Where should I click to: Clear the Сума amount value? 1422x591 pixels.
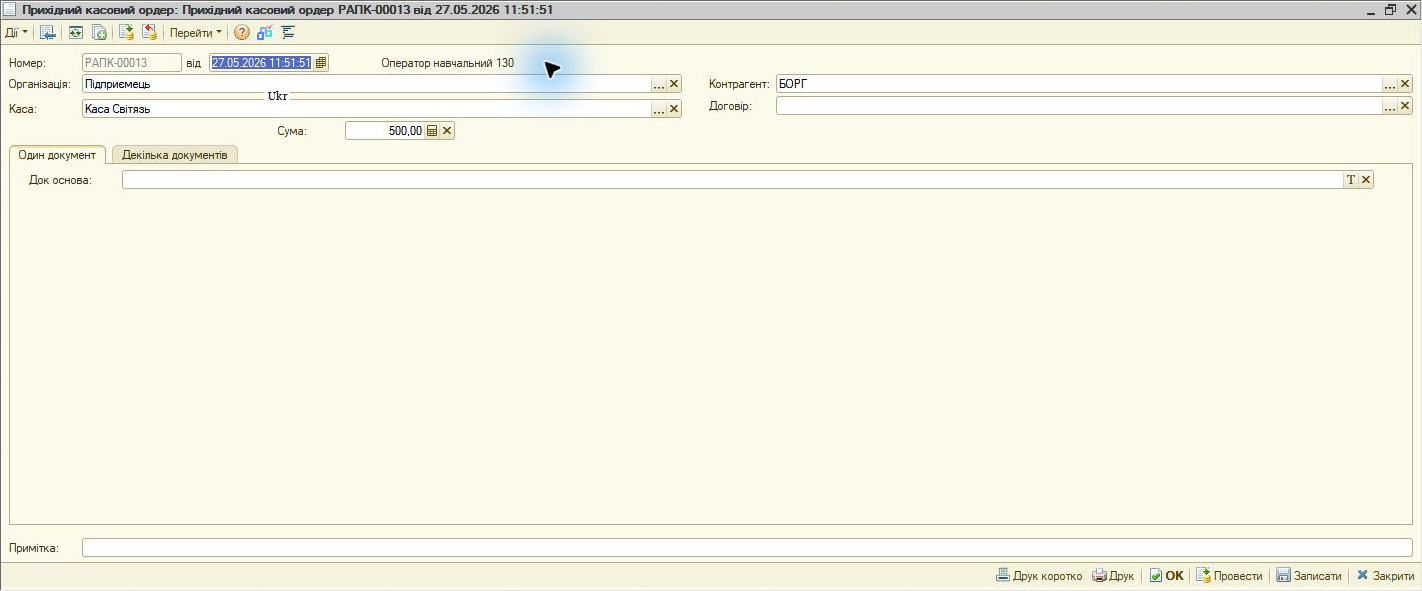pyautogui.click(x=447, y=130)
